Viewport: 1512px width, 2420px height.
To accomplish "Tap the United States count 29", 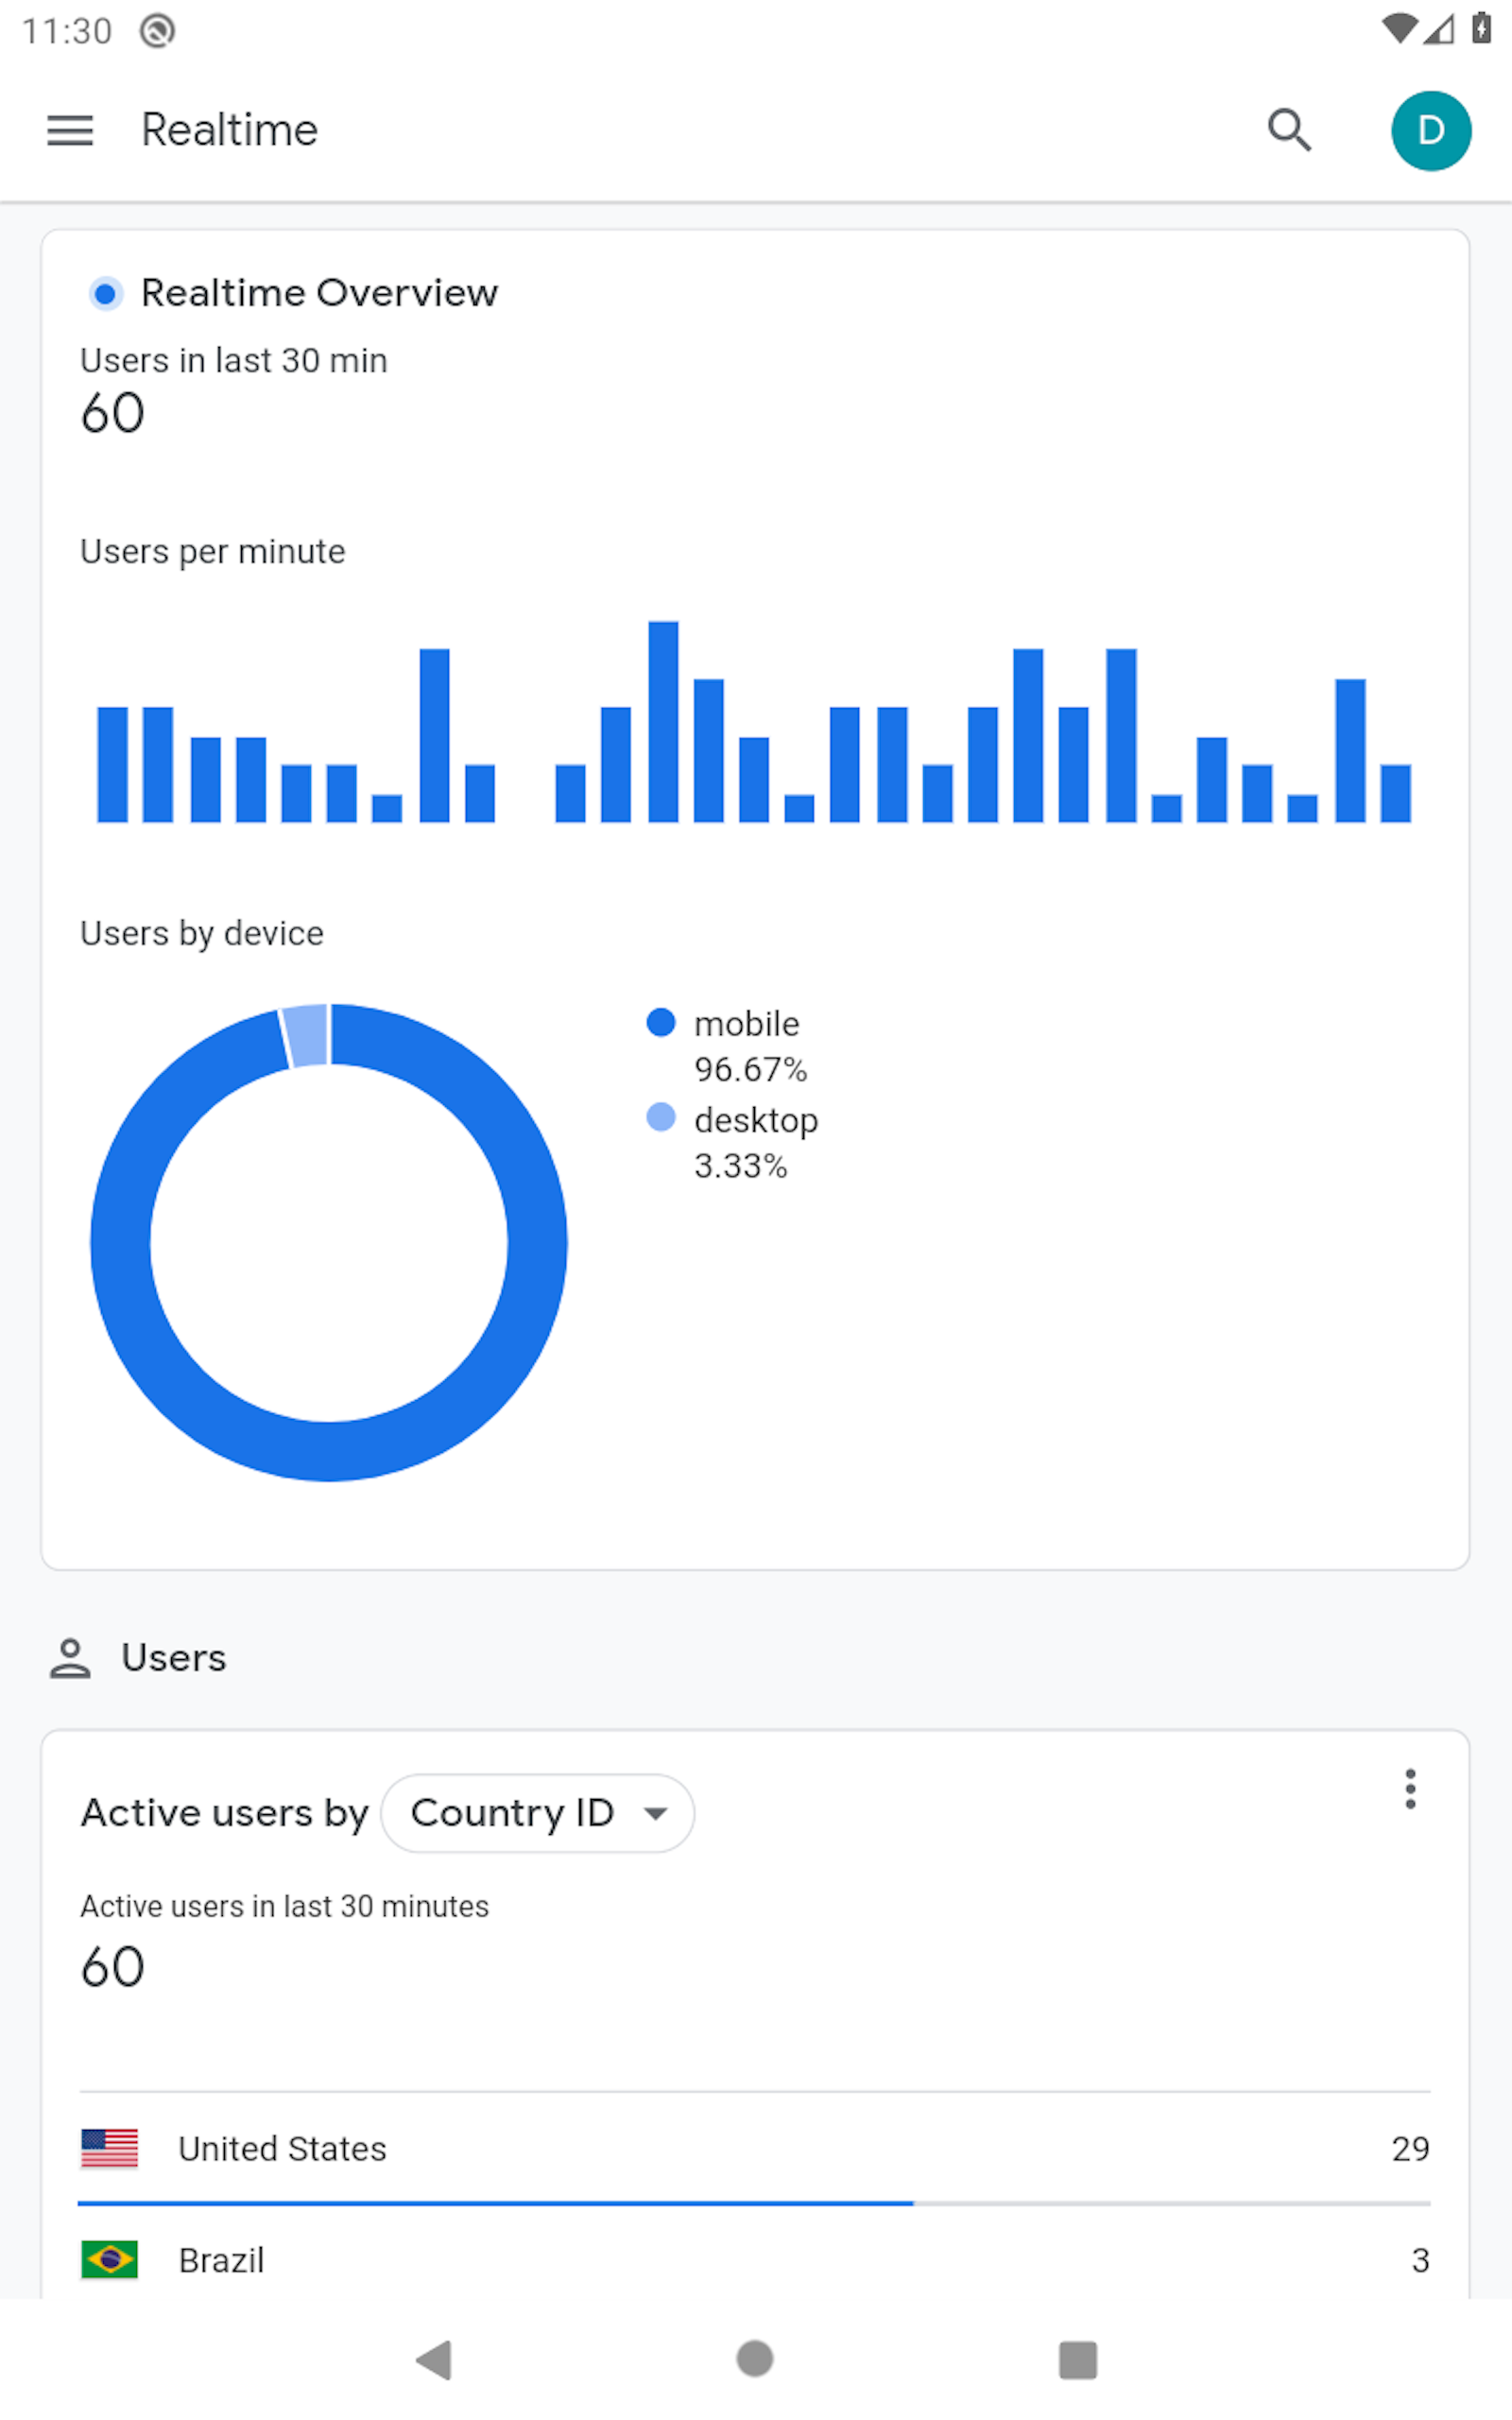I will [1410, 2148].
